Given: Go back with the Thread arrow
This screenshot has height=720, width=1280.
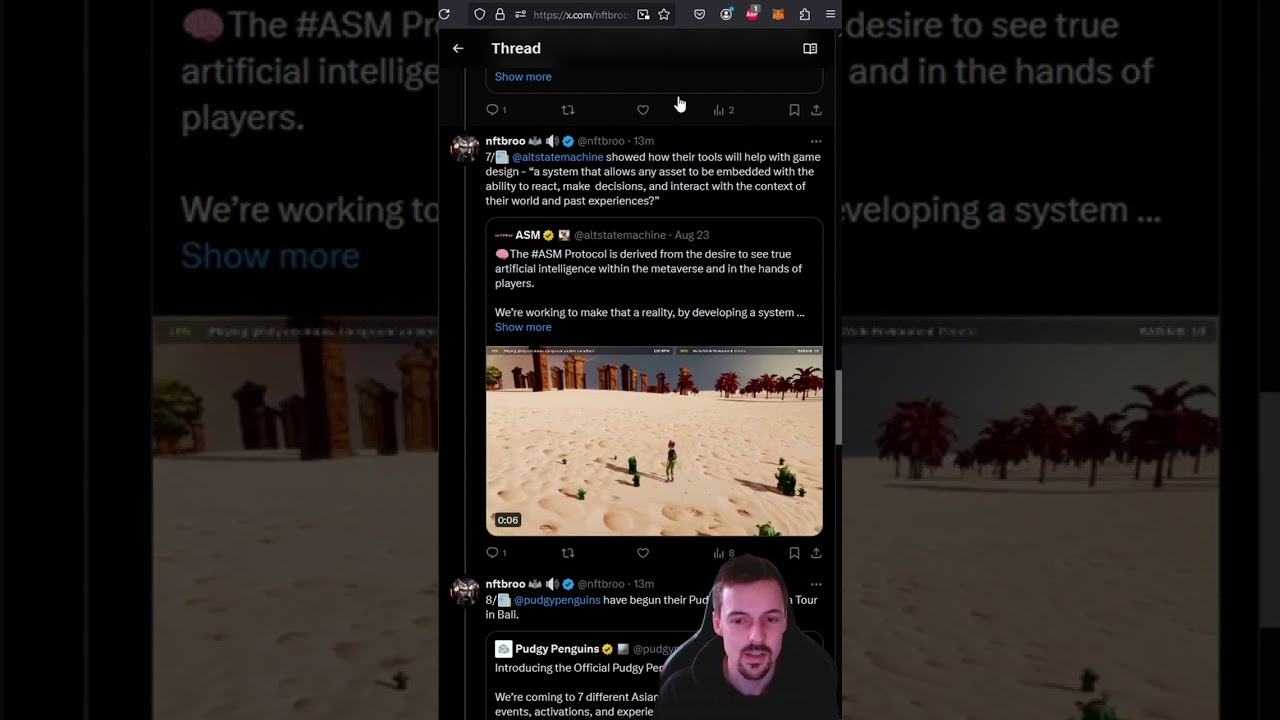Looking at the screenshot, I should 458,48.
